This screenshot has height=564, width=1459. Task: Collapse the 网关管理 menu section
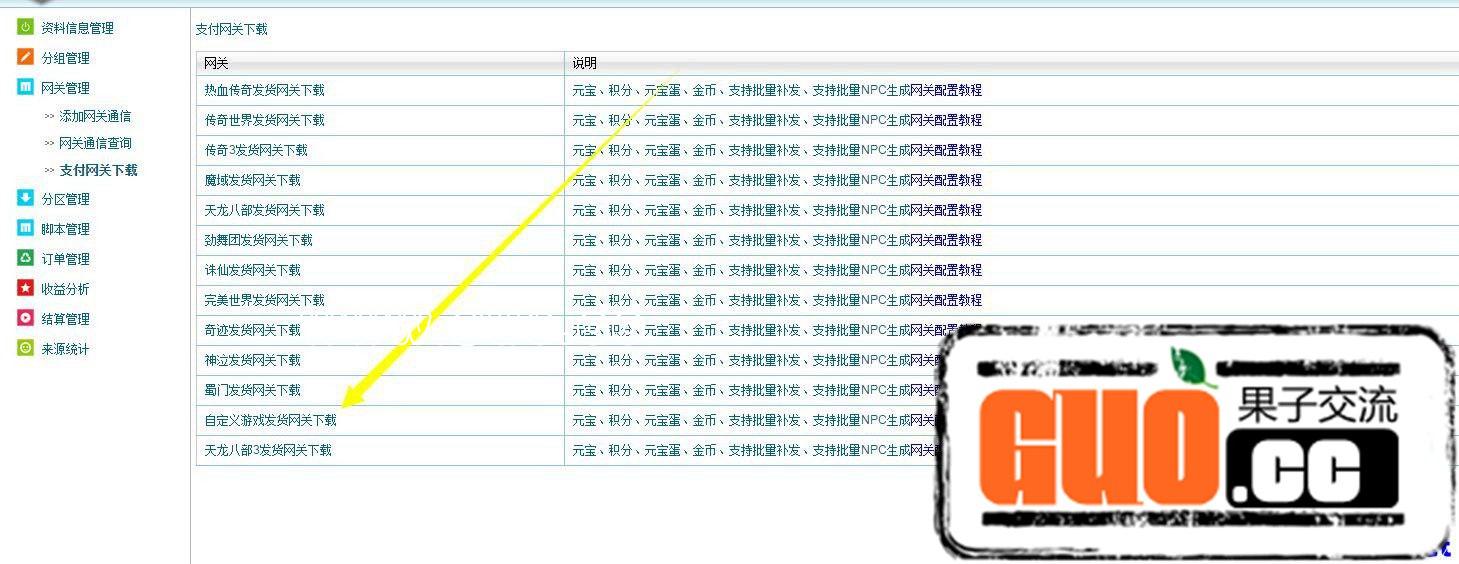coord(65,88)
